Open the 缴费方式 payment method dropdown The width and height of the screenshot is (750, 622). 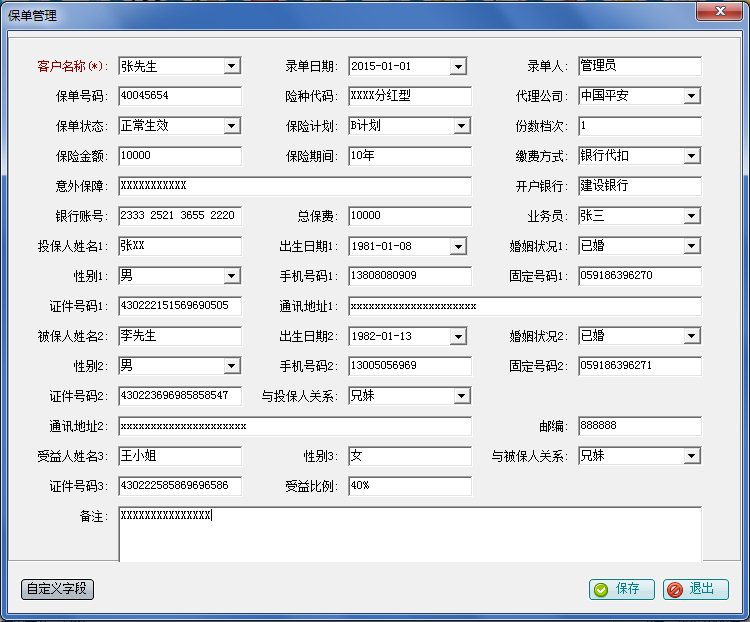[x=692, y=156]
